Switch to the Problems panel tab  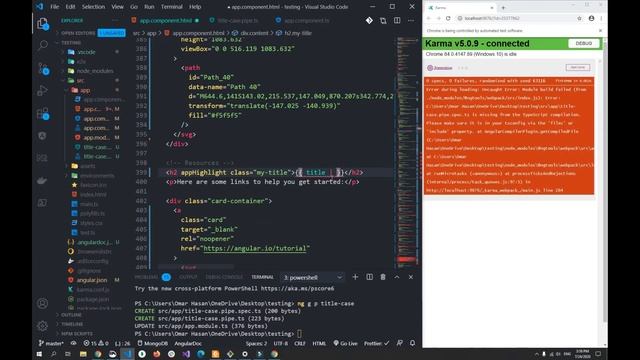tap(146, 277)
